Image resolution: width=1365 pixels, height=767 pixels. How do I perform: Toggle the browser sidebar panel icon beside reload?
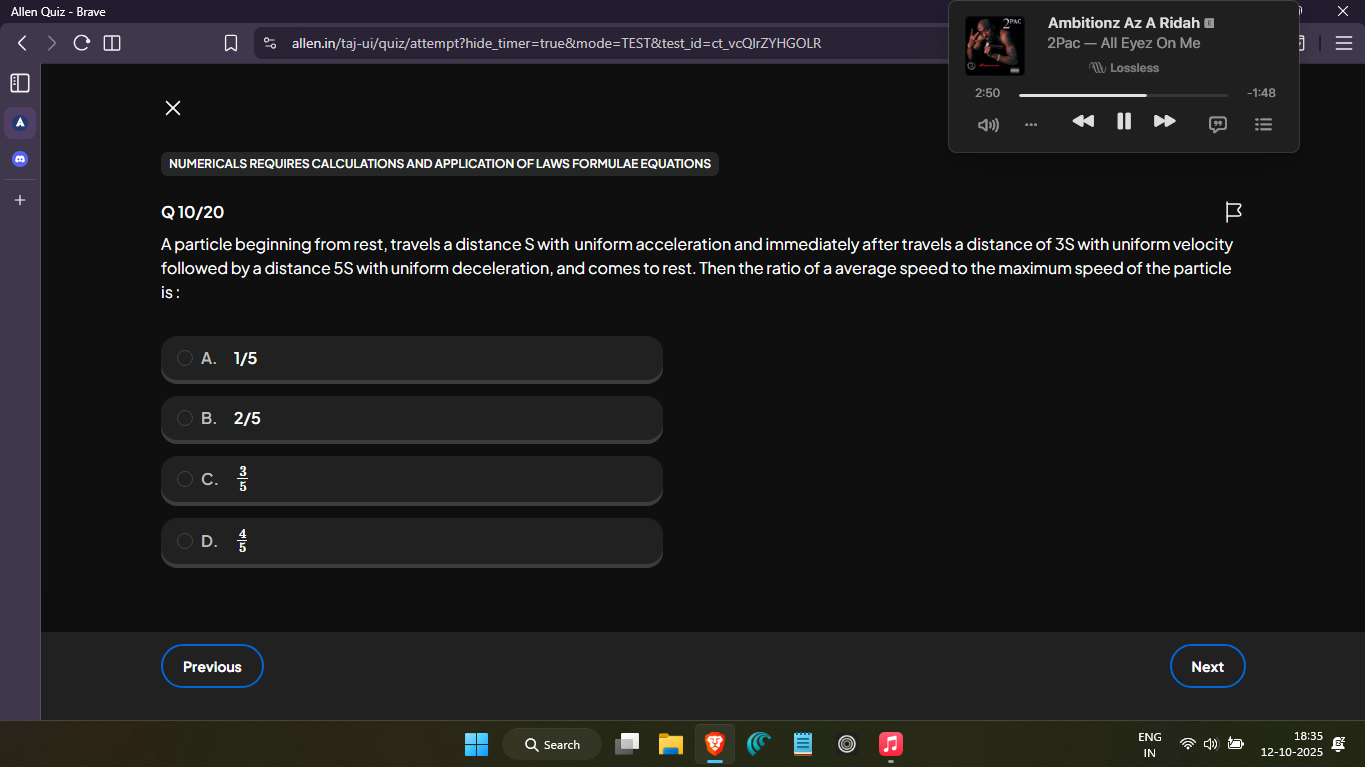[112, 43]
